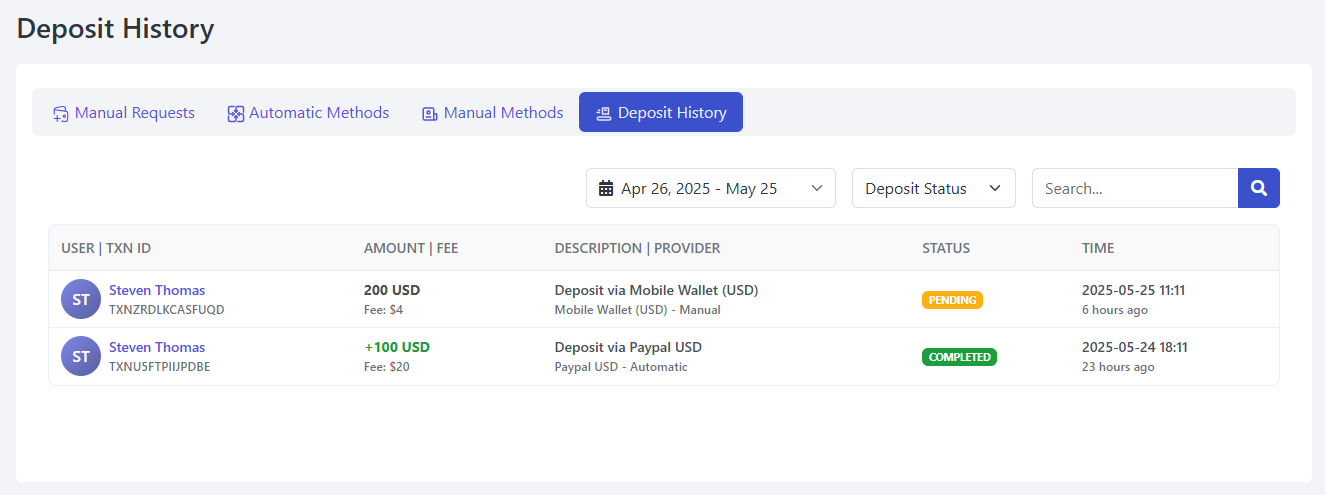Open Steven Thomas link in second row

(157, 347)
